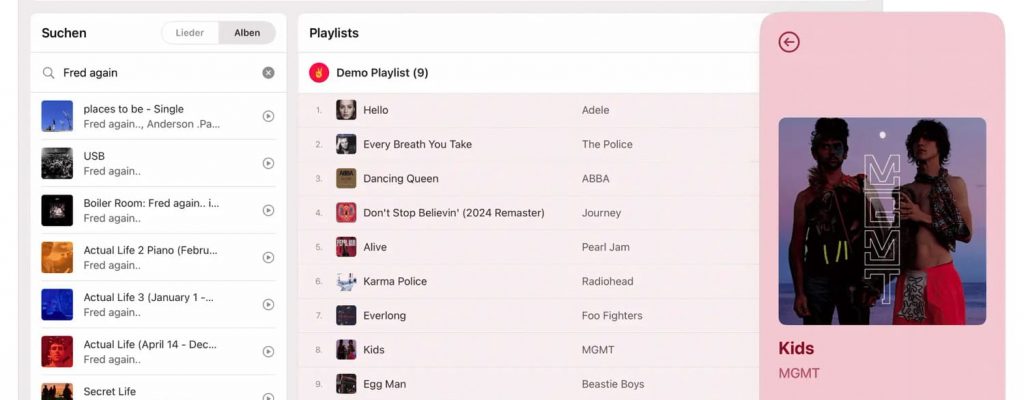Play the USB album

pyautogui.click(x=268, y=163)
